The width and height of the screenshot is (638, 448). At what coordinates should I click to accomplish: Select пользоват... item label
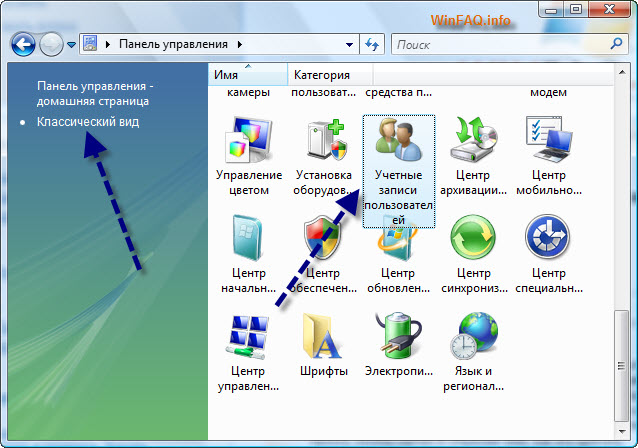click(323, 92)
